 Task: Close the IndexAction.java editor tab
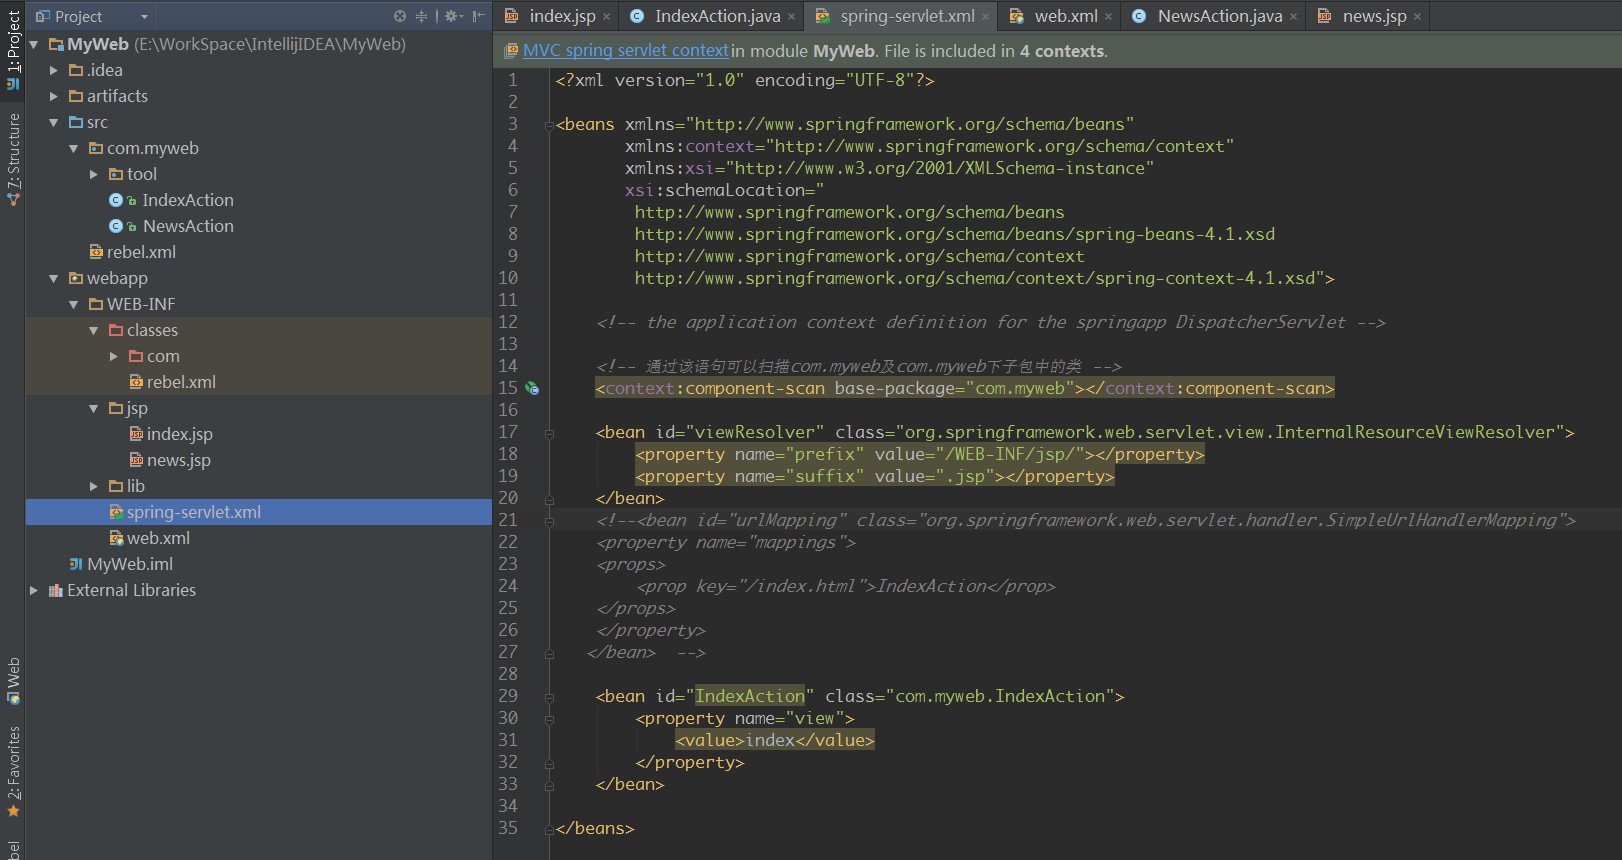click(791, 17)
